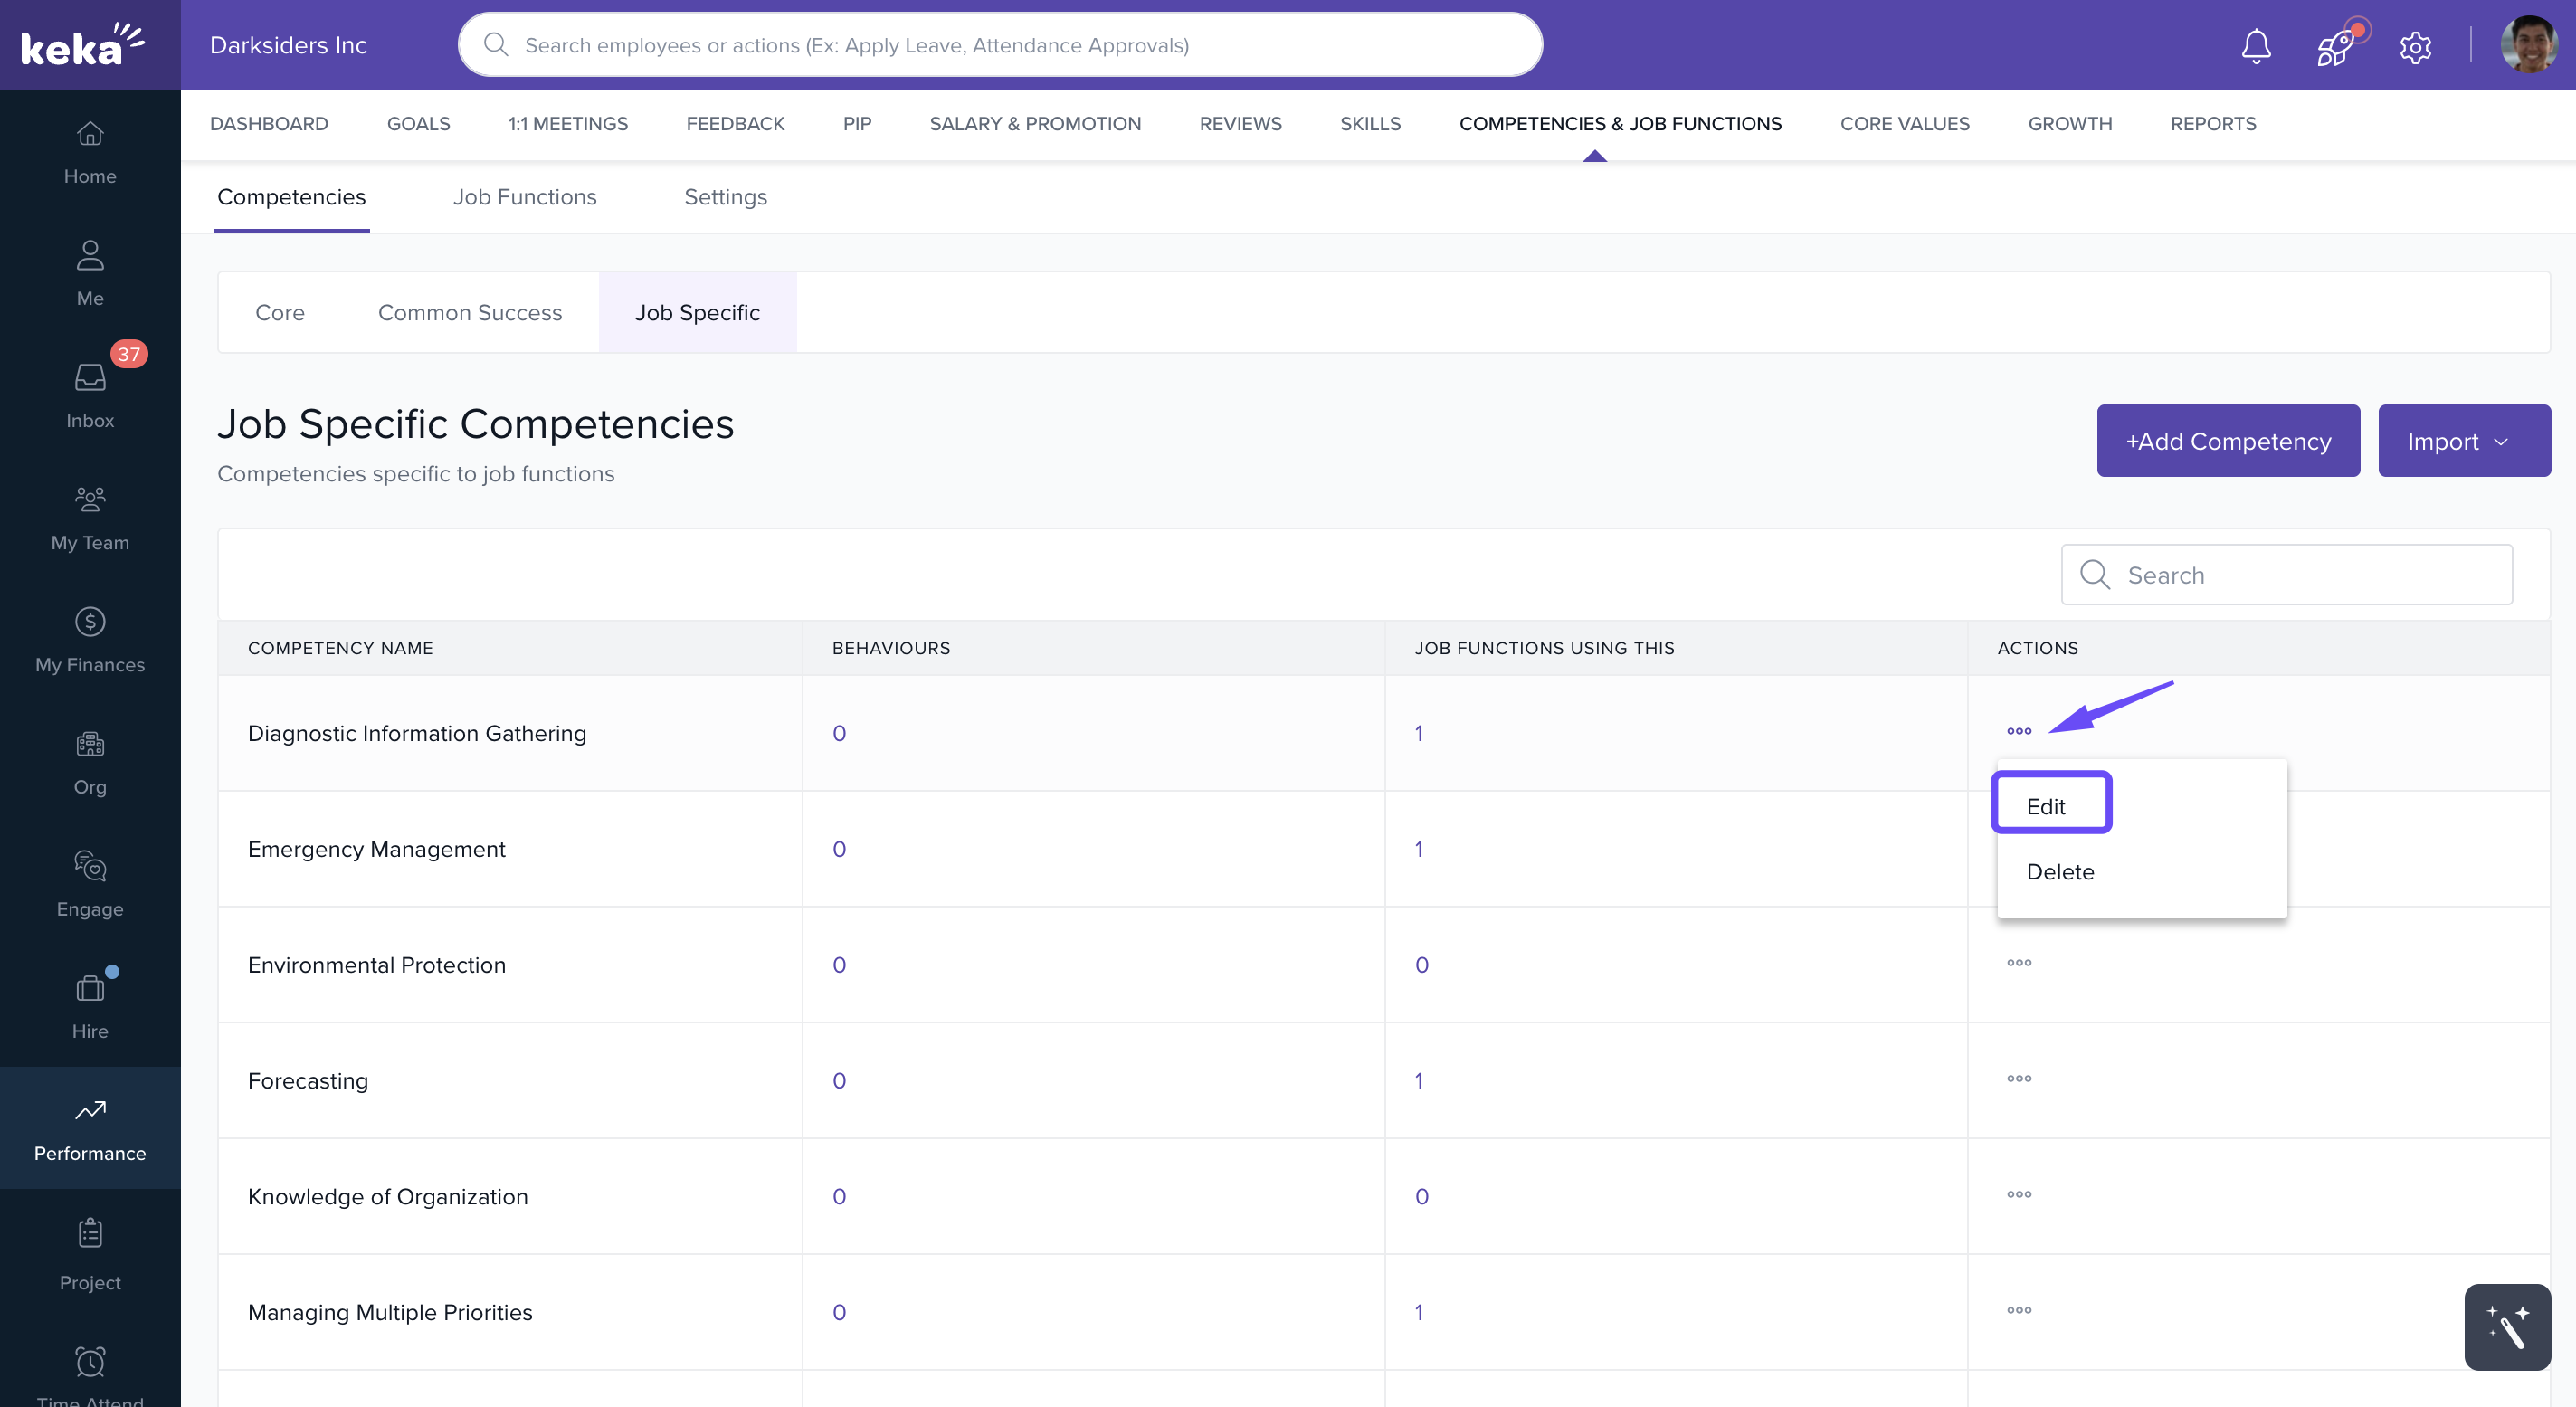Screen dimensions: 2576x1407
Task: Click the magic wand assistant button
Action: coord(2506,1326)
